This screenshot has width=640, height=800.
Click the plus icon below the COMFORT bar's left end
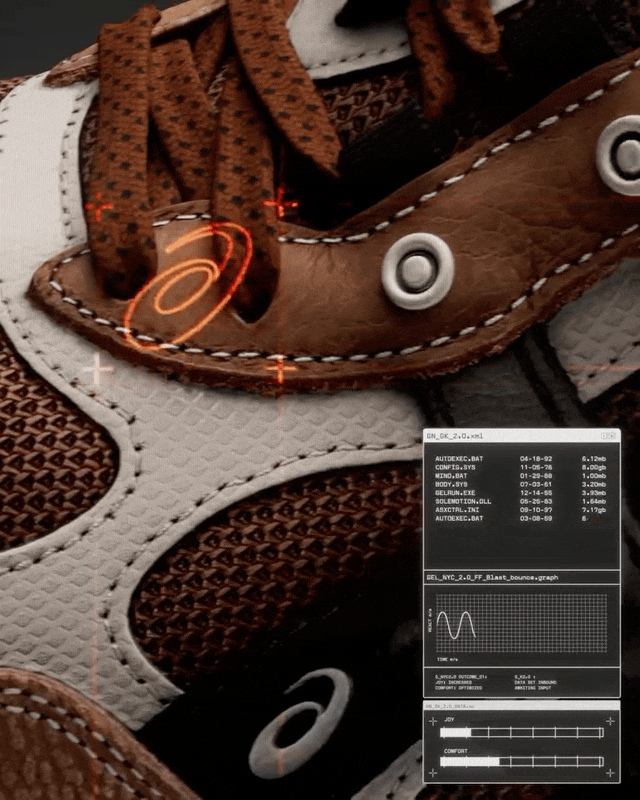[x=433, y=773]
